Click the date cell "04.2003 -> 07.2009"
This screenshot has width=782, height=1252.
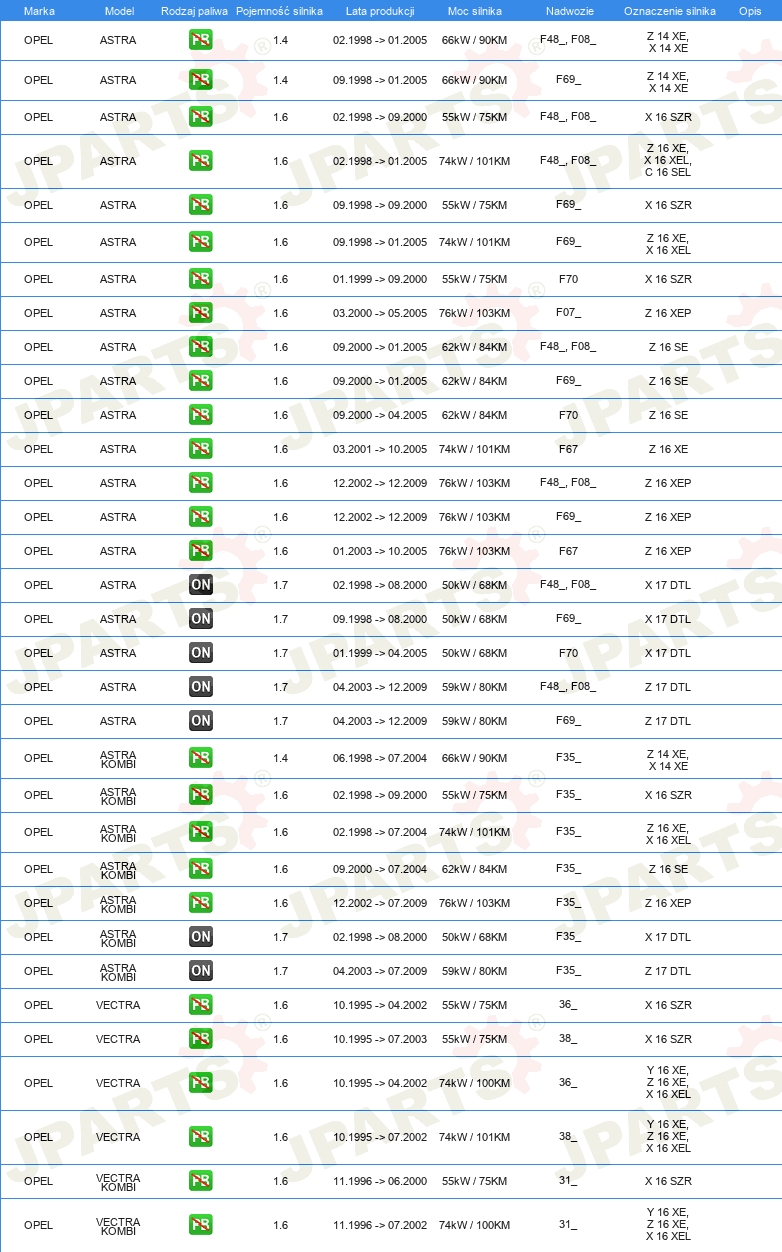[380, 972]
